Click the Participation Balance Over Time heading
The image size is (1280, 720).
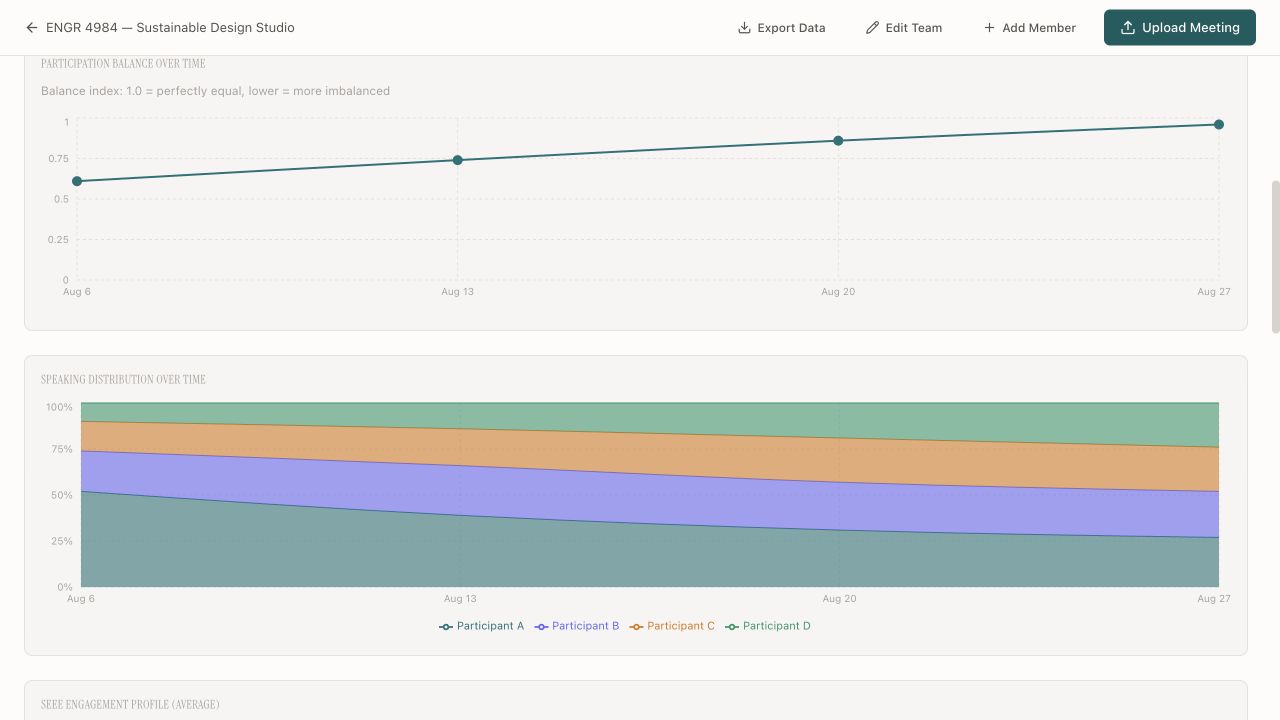[123, 64]
